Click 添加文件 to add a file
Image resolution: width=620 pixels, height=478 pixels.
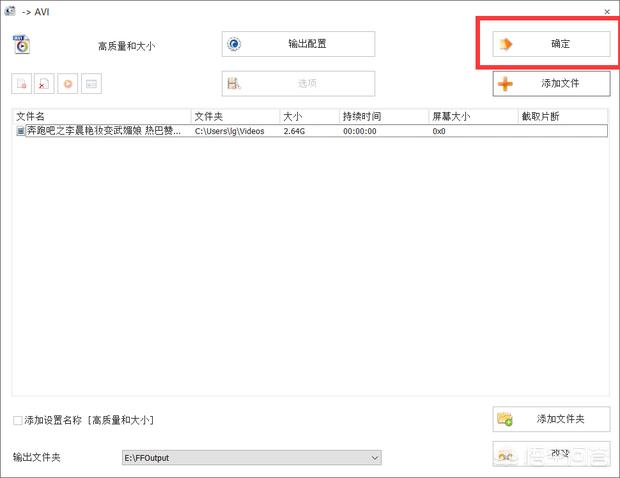pyautogui.click(x=551, y=83)
